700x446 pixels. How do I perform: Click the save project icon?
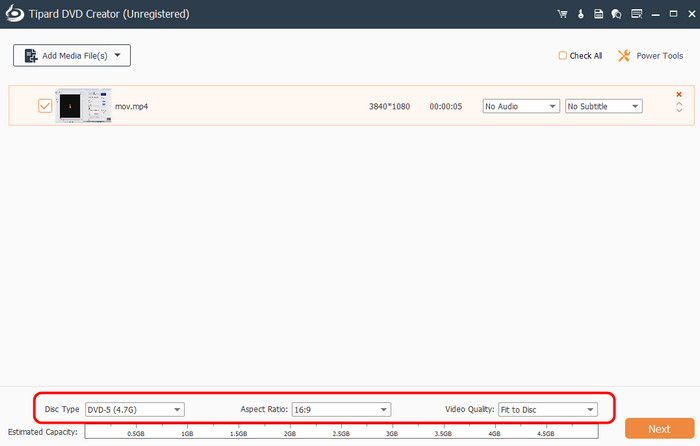point(598,14)
